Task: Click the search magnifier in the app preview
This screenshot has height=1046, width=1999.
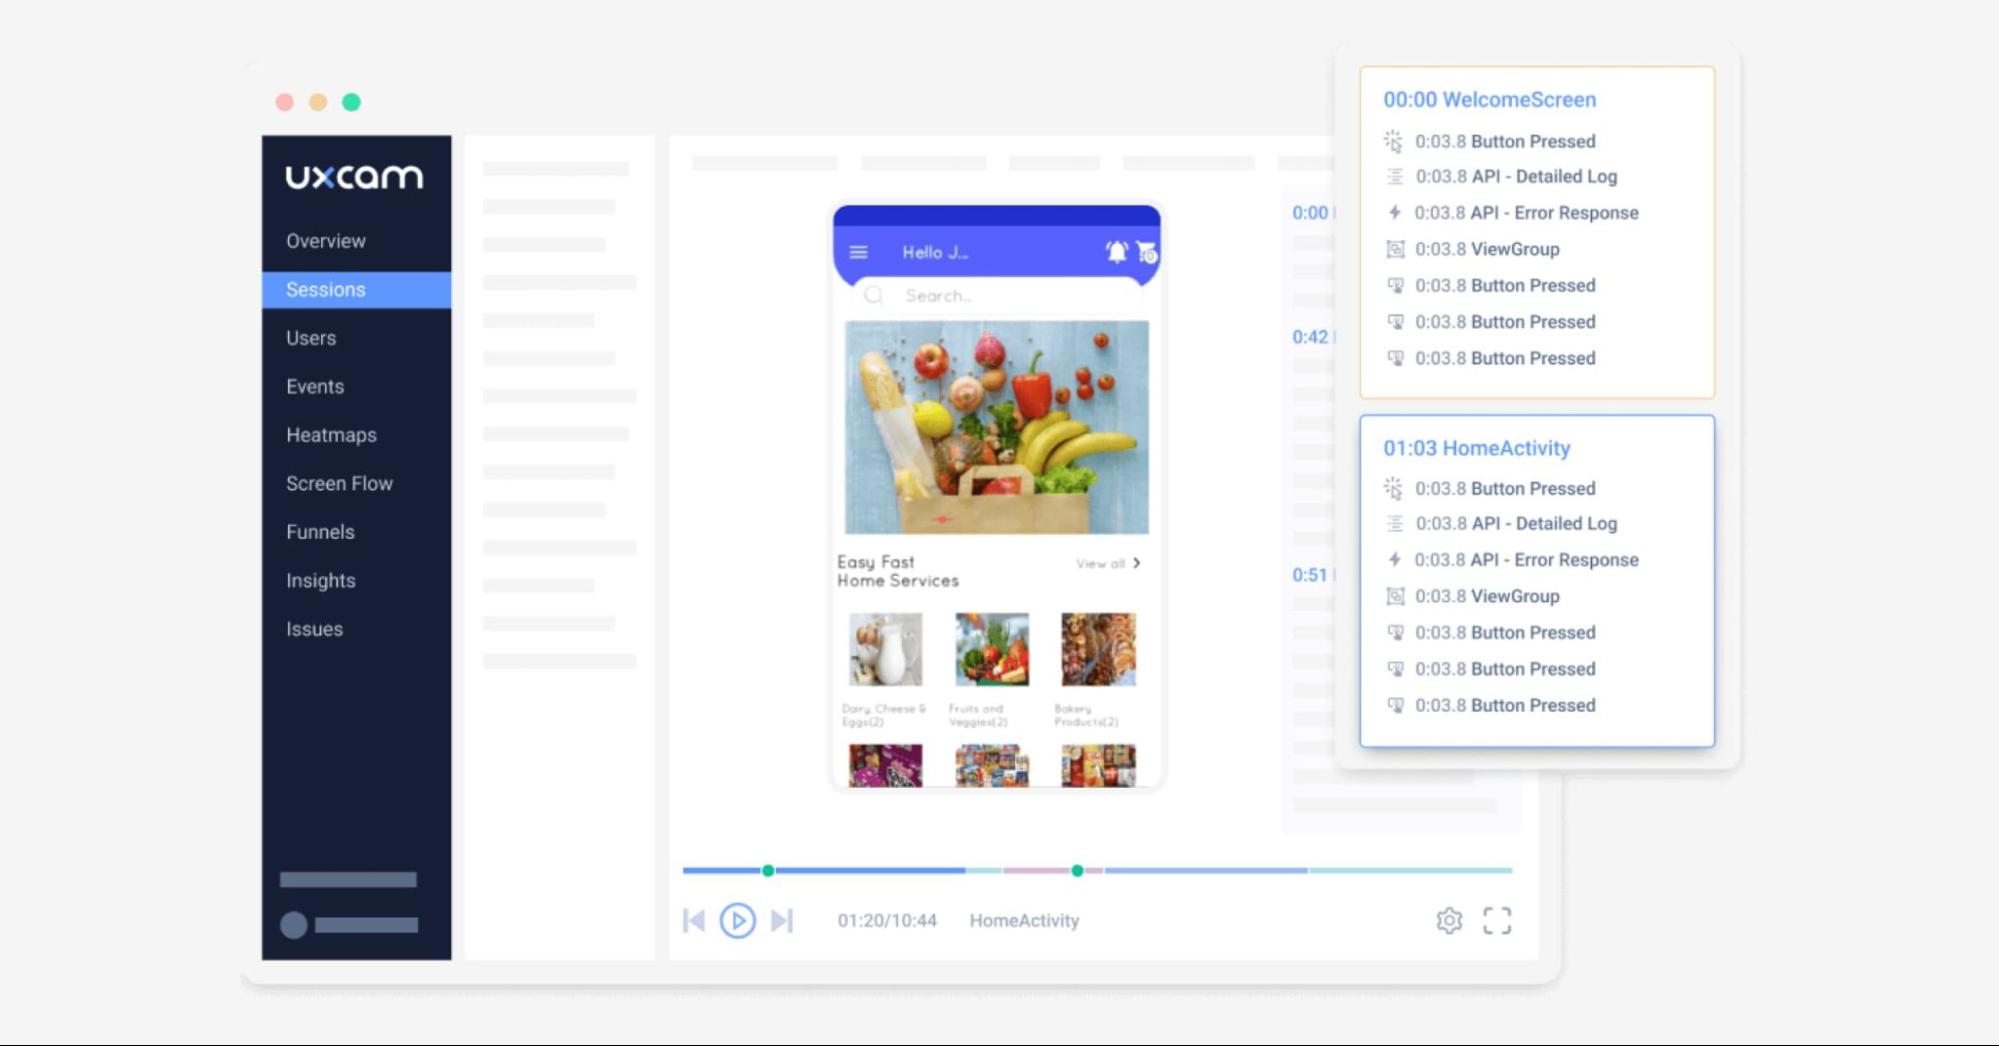Action: coord(874,295)
